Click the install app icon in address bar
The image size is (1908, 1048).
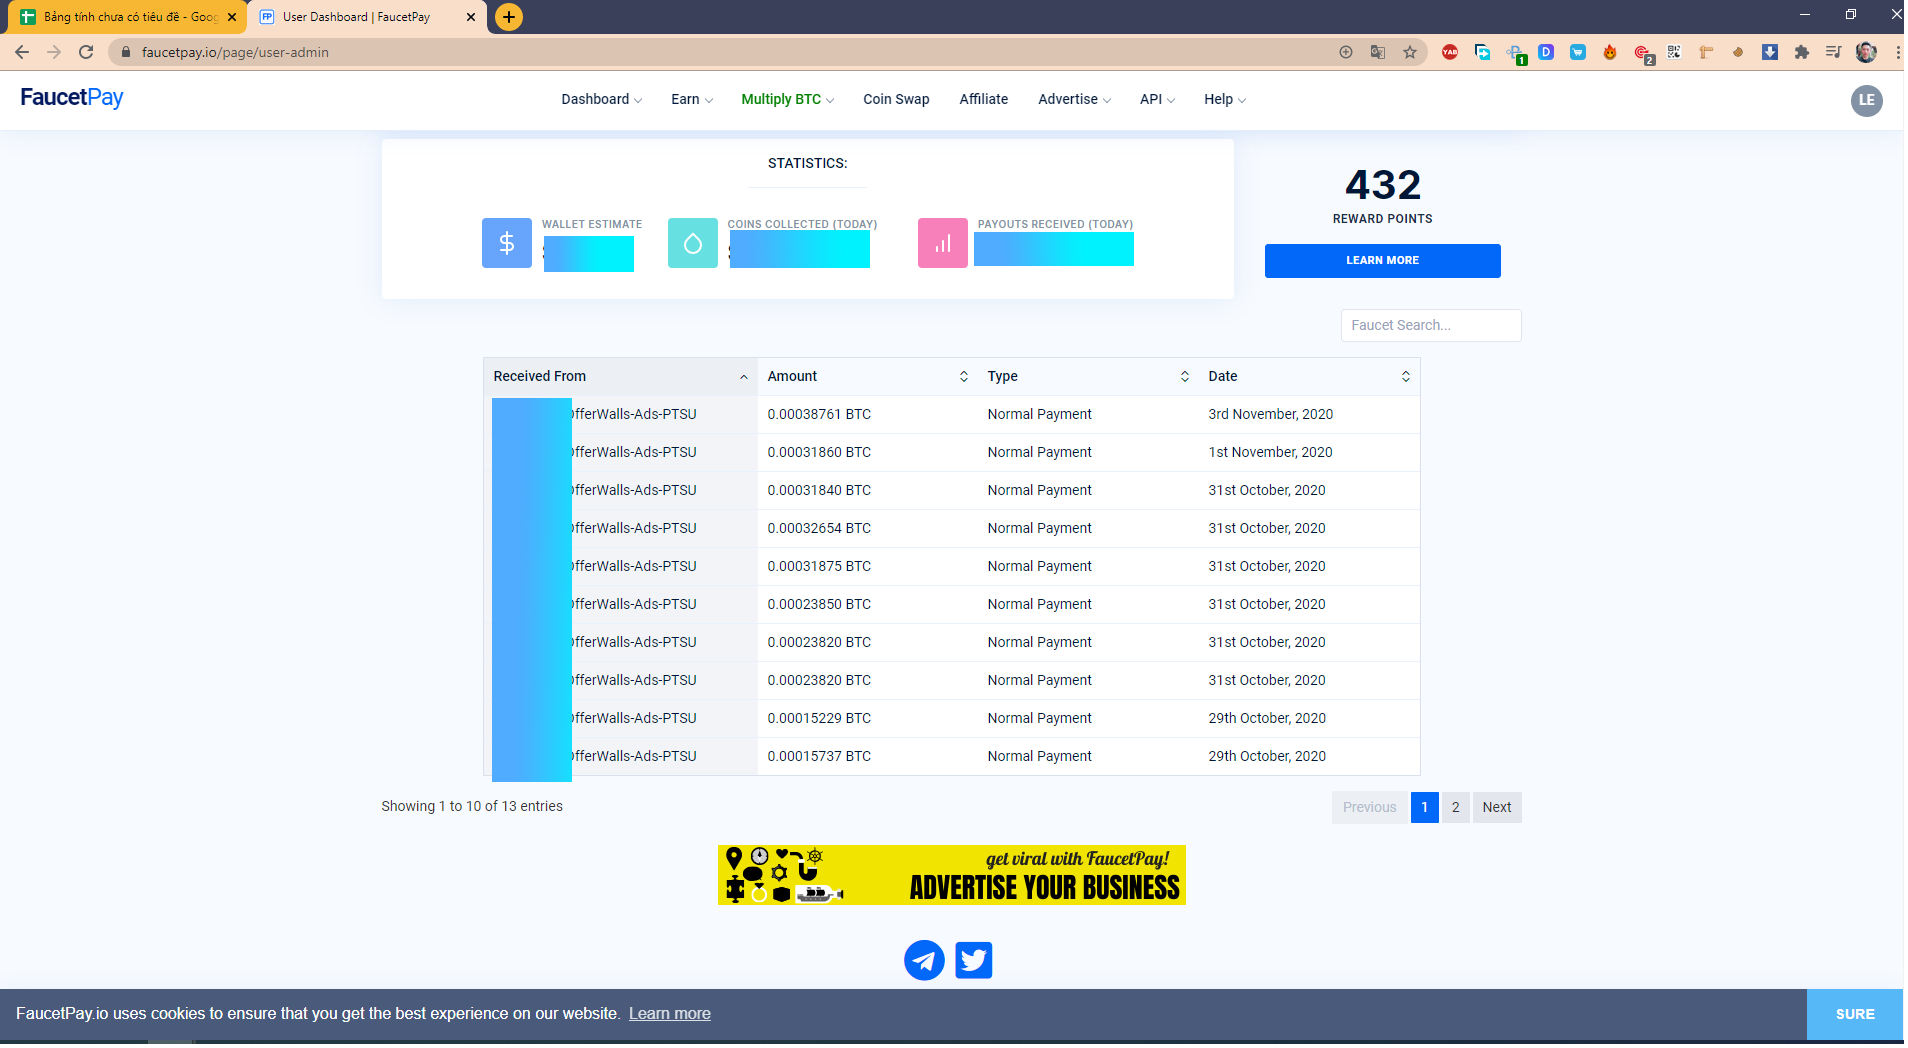coord(1346,52)
